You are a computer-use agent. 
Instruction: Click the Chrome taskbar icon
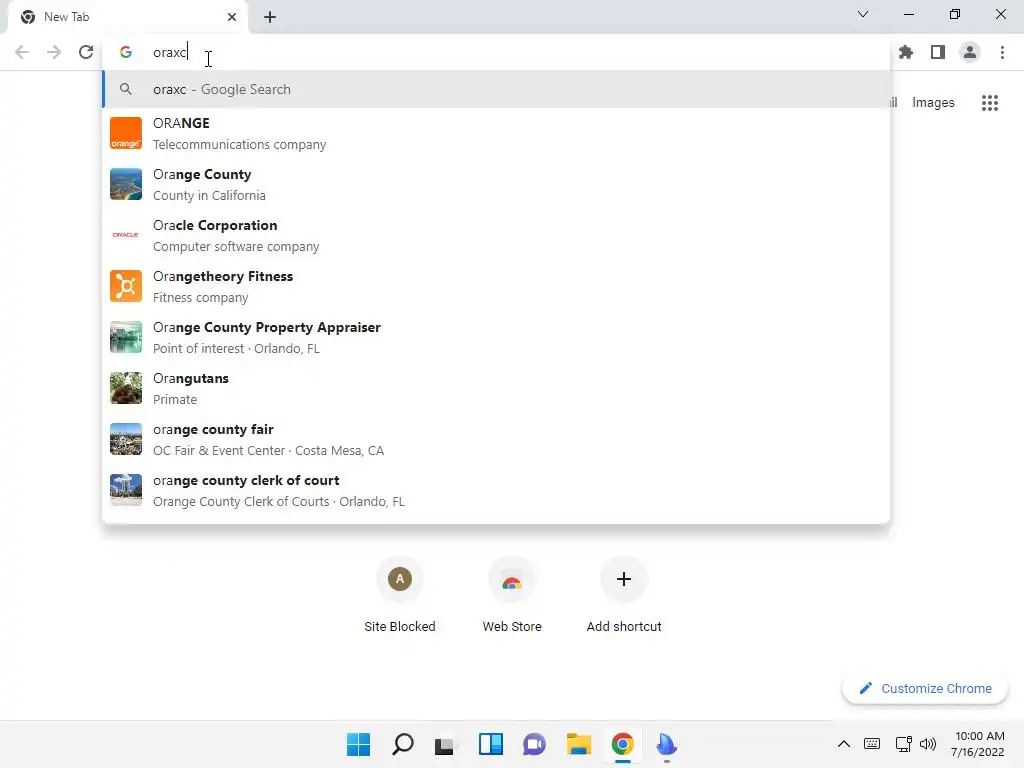point(622,744)
